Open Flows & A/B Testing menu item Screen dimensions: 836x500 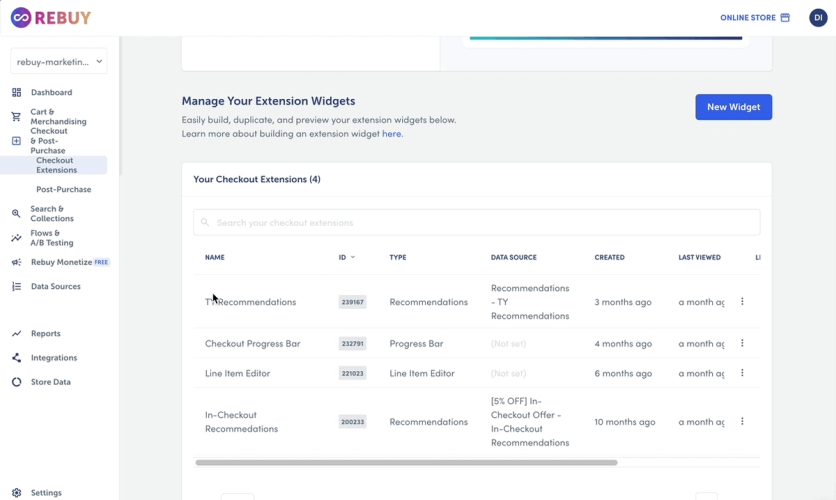(52, 238)
